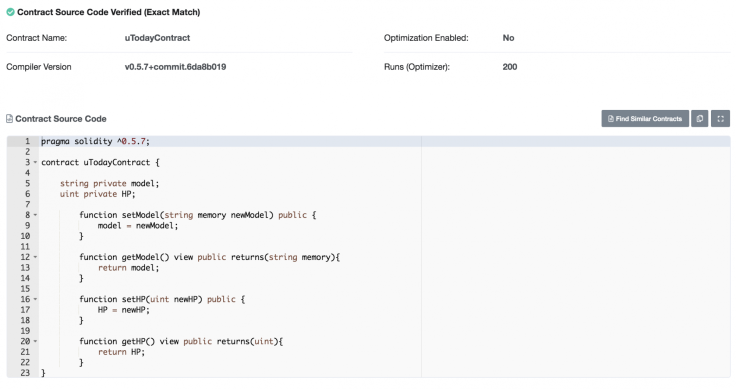This screenshot has width=736, height=389.
Task: Click the Optimization Enabled label
Action: (426, 38)
